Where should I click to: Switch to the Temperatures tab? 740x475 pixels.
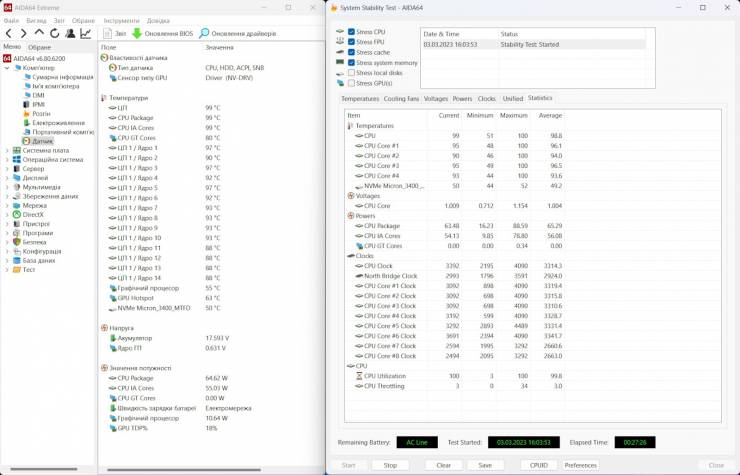[x=360, y=99]
